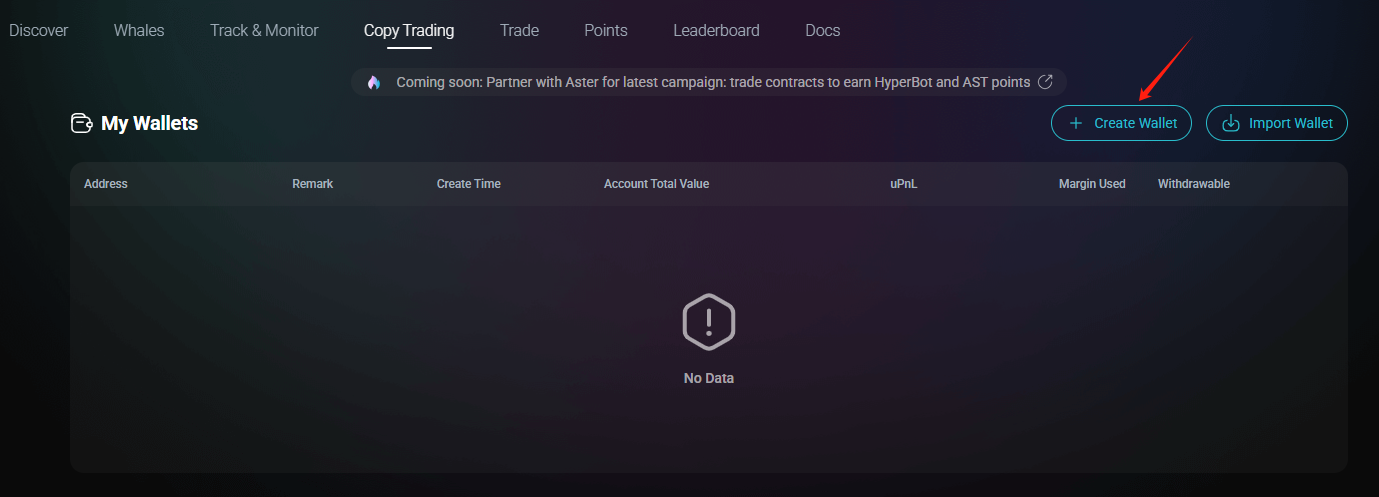This screenshot has width=1379, height=497.
Task: Open the Aster campaign announcement text
Action: (713, 82)
